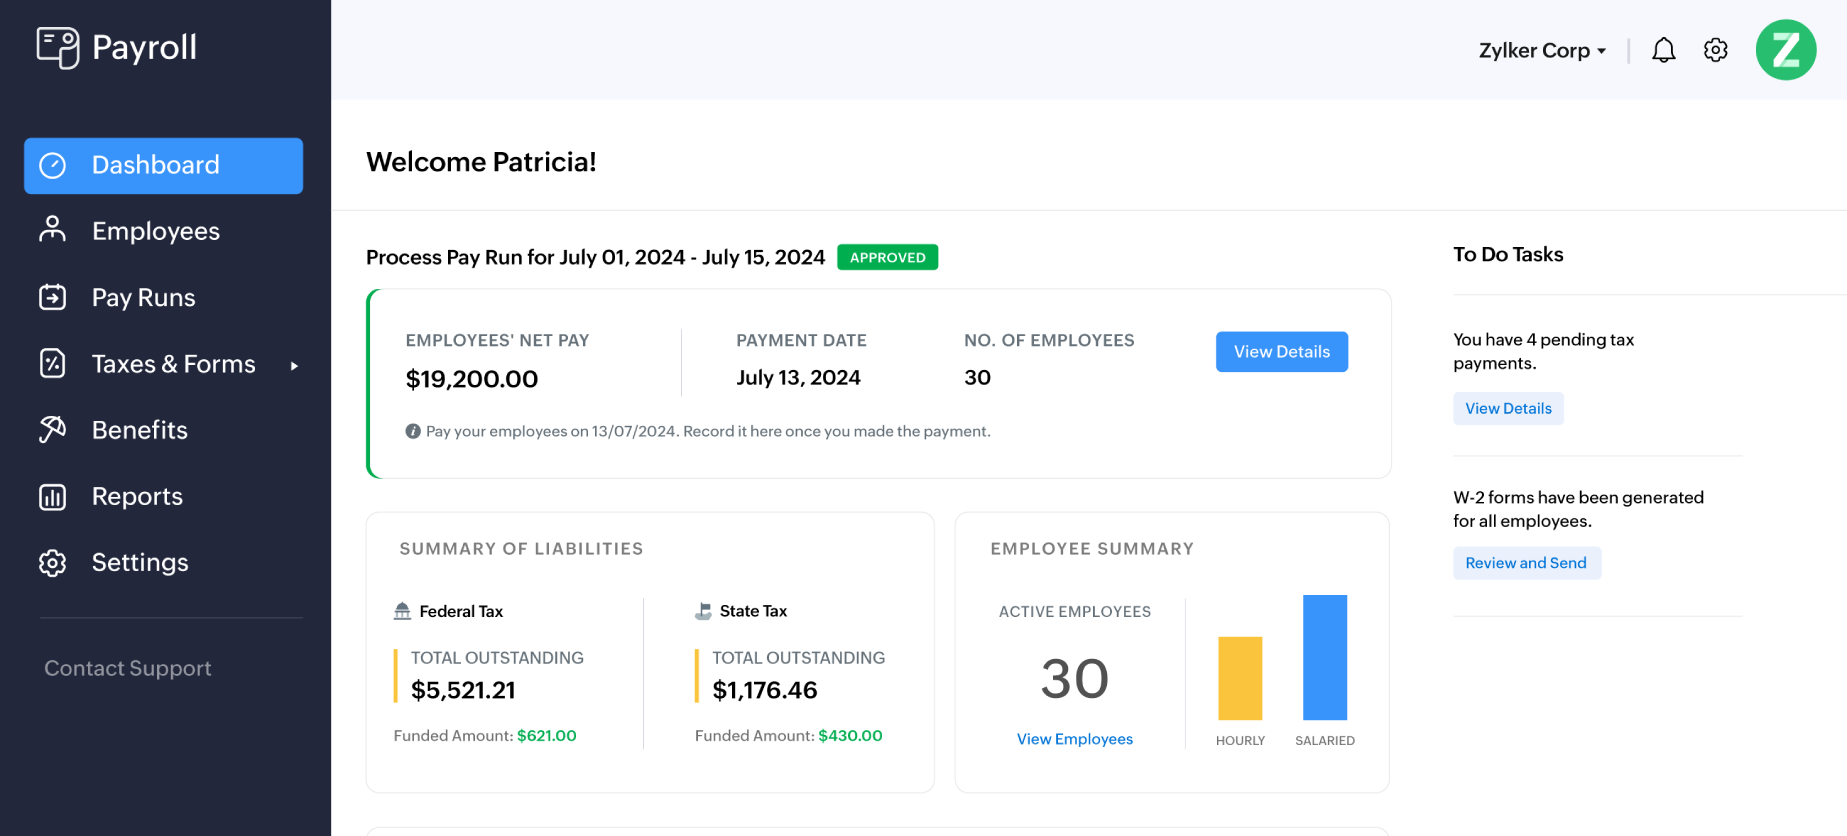
Task: Click the State Tax flag icon
Action: [703, 611]
